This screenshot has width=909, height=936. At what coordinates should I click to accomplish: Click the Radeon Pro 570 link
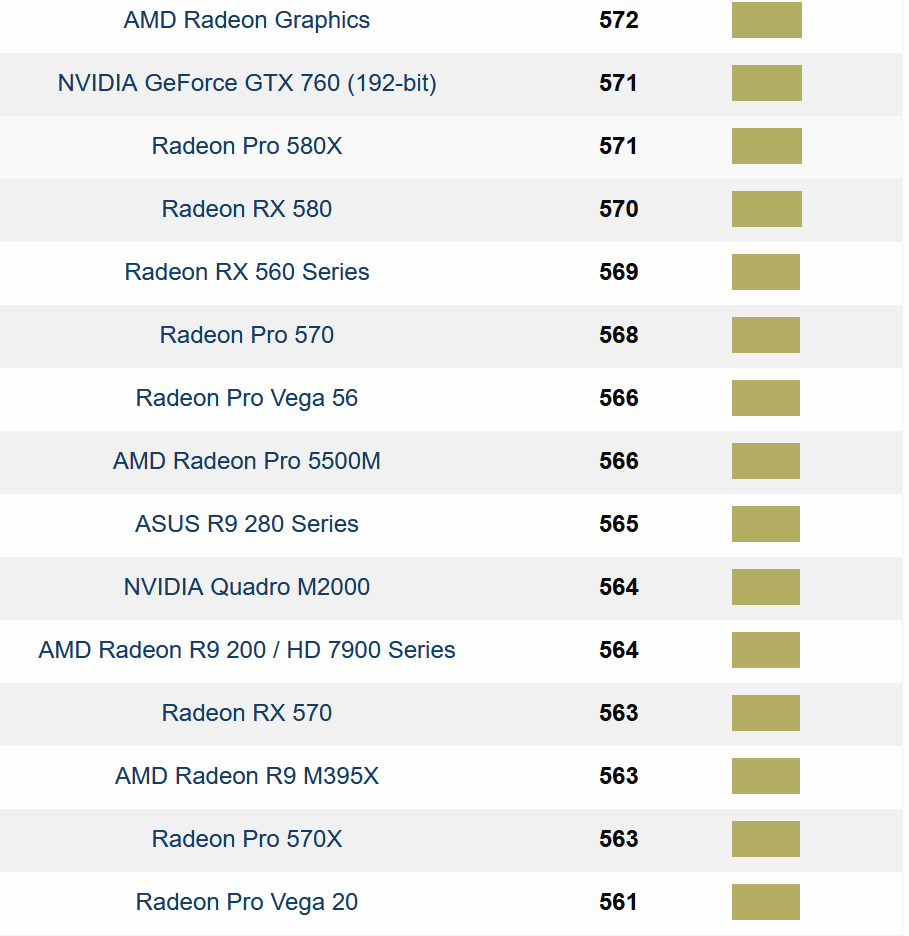click(246, 335)
